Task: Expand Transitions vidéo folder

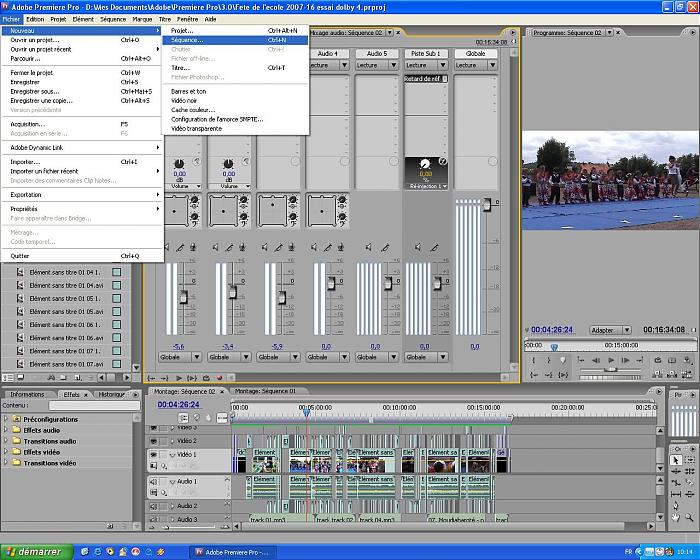Action: pyautogui.click(x=6, y=463)
